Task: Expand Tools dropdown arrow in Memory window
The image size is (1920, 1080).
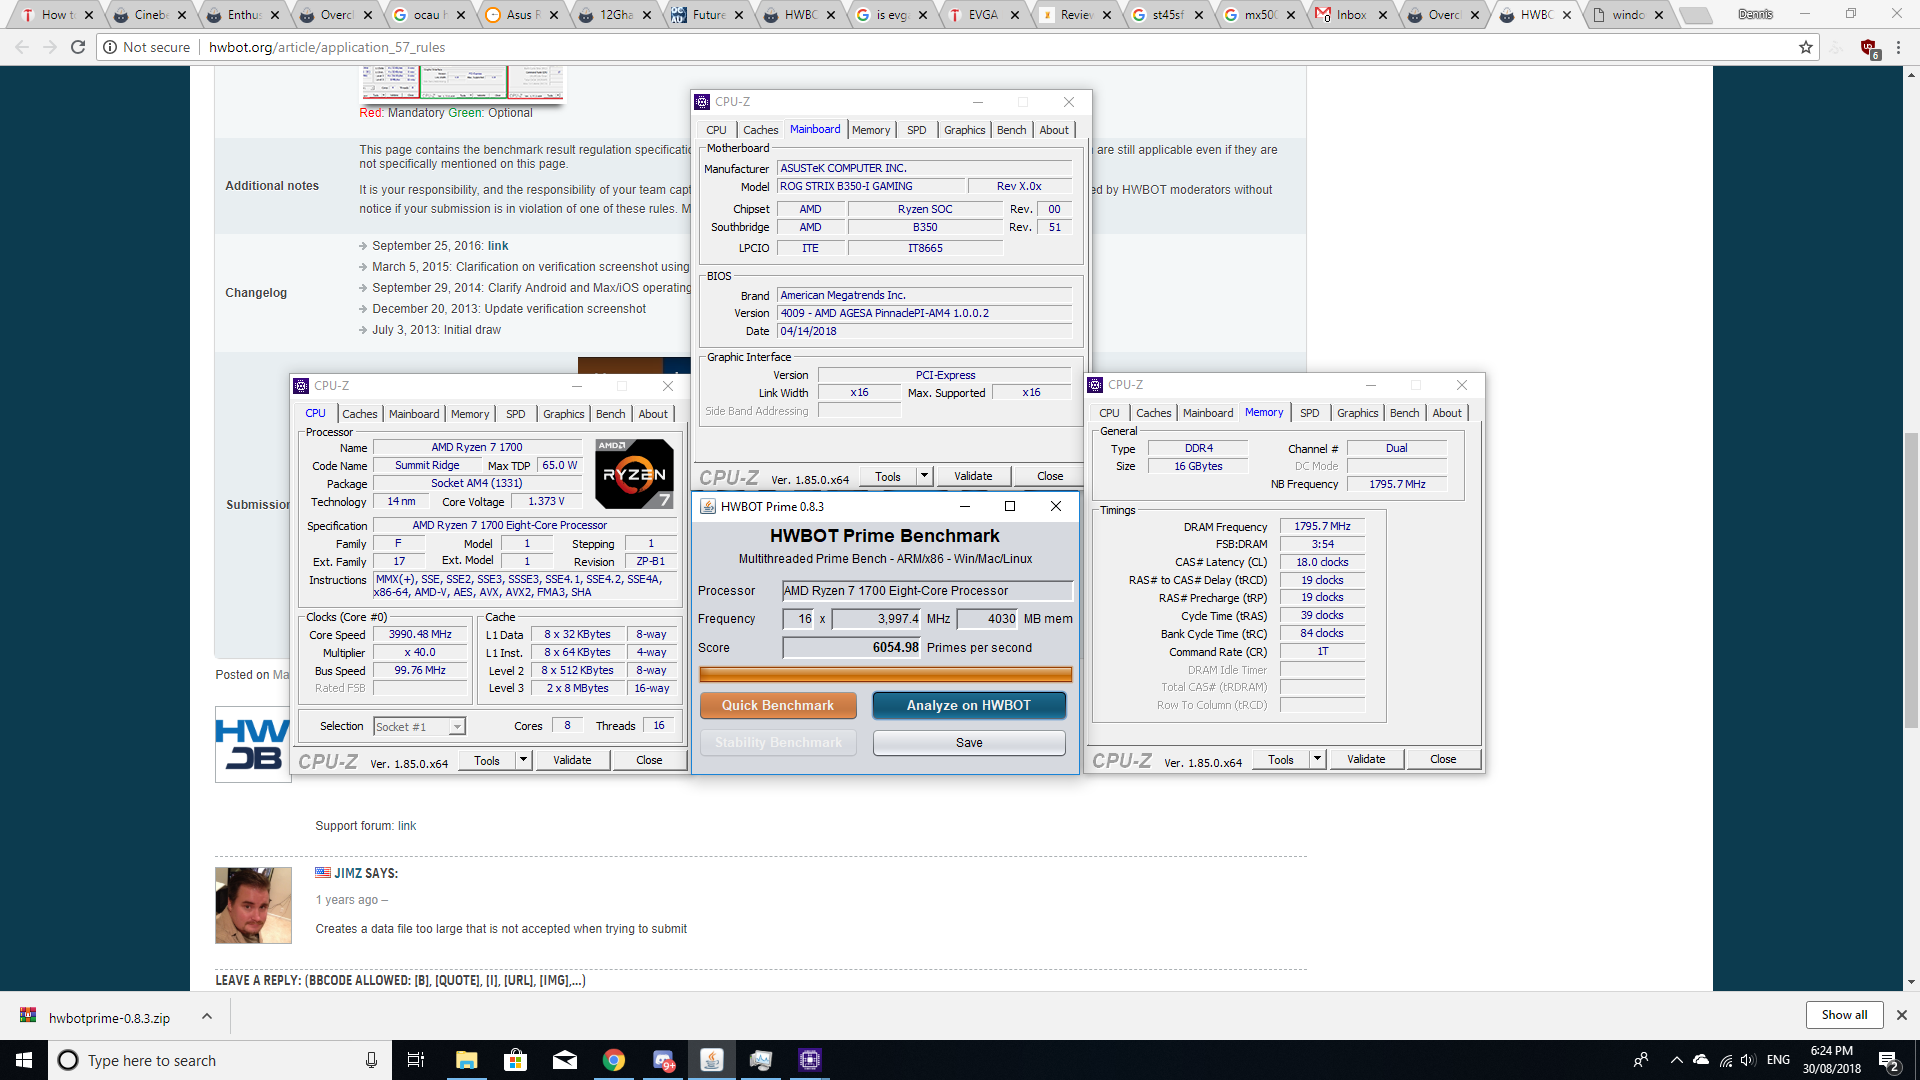Action: (1317, 759)
